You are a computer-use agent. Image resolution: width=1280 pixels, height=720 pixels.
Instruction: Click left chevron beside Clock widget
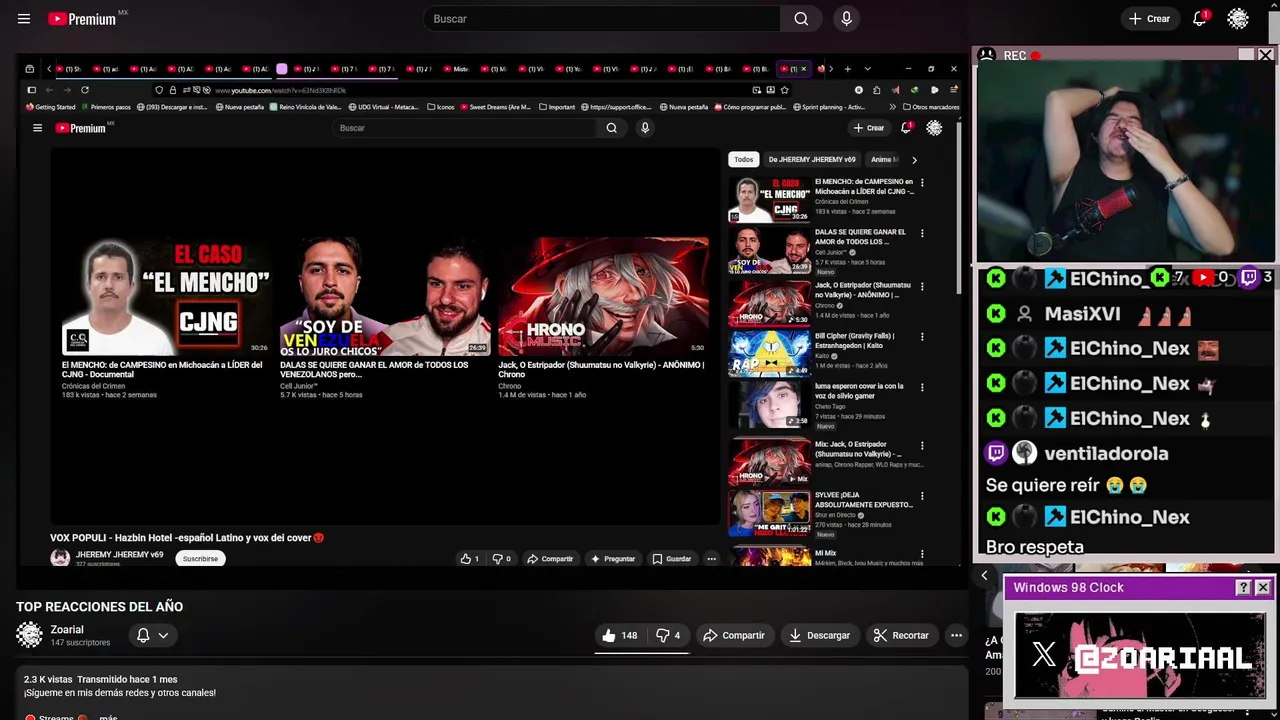[984, 575]
